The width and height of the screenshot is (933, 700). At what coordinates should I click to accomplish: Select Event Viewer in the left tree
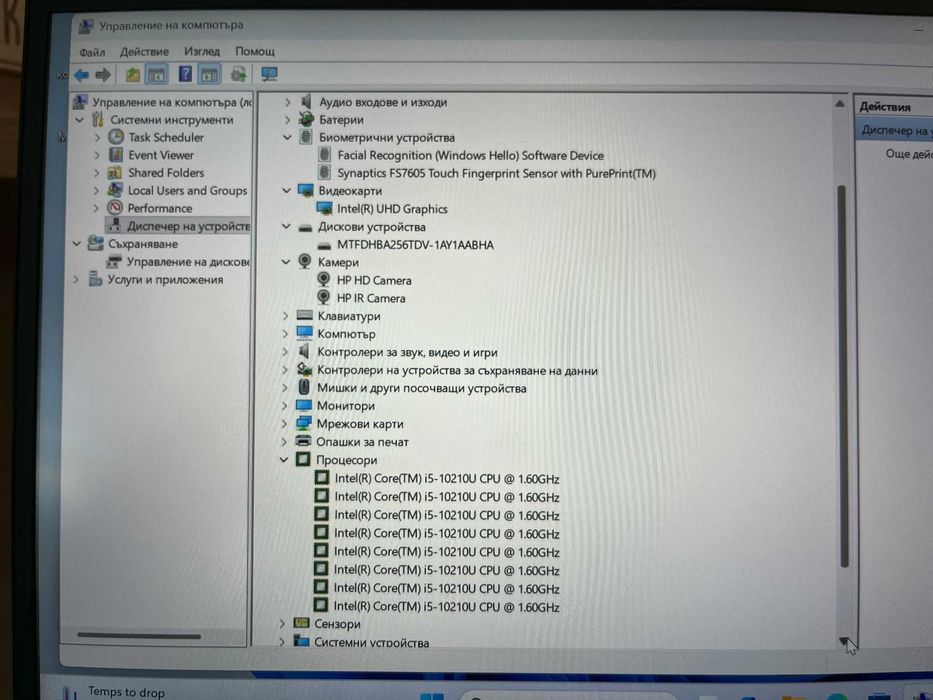click(161, 155)
